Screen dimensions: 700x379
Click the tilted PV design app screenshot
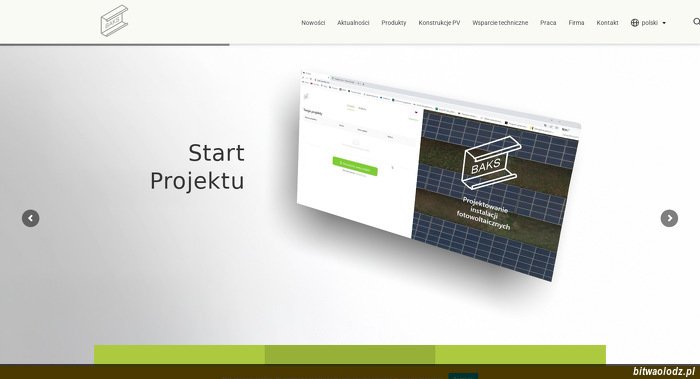pyautogui.click(x=438, y=175)
